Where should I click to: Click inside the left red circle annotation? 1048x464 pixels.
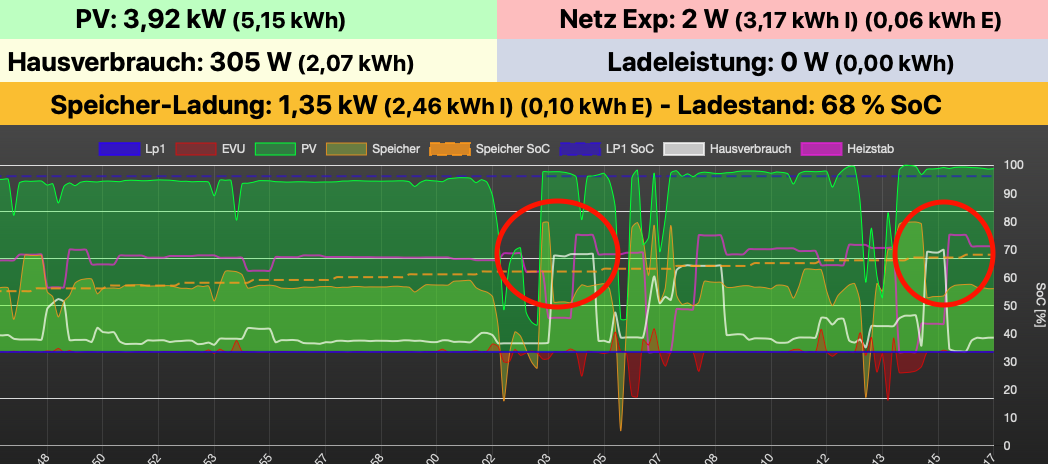559,251
